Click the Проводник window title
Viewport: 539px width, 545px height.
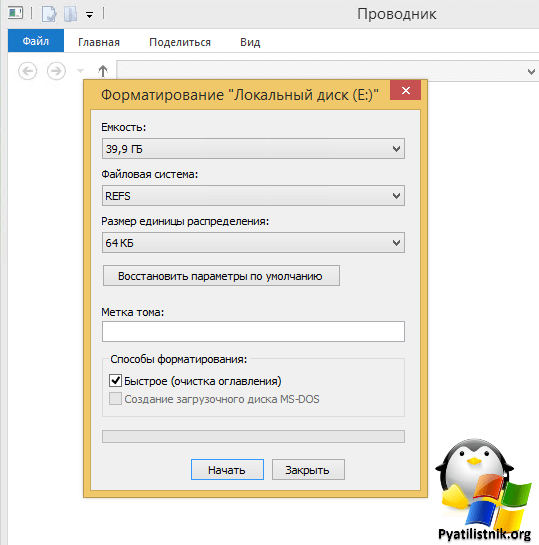coord(397,14)
